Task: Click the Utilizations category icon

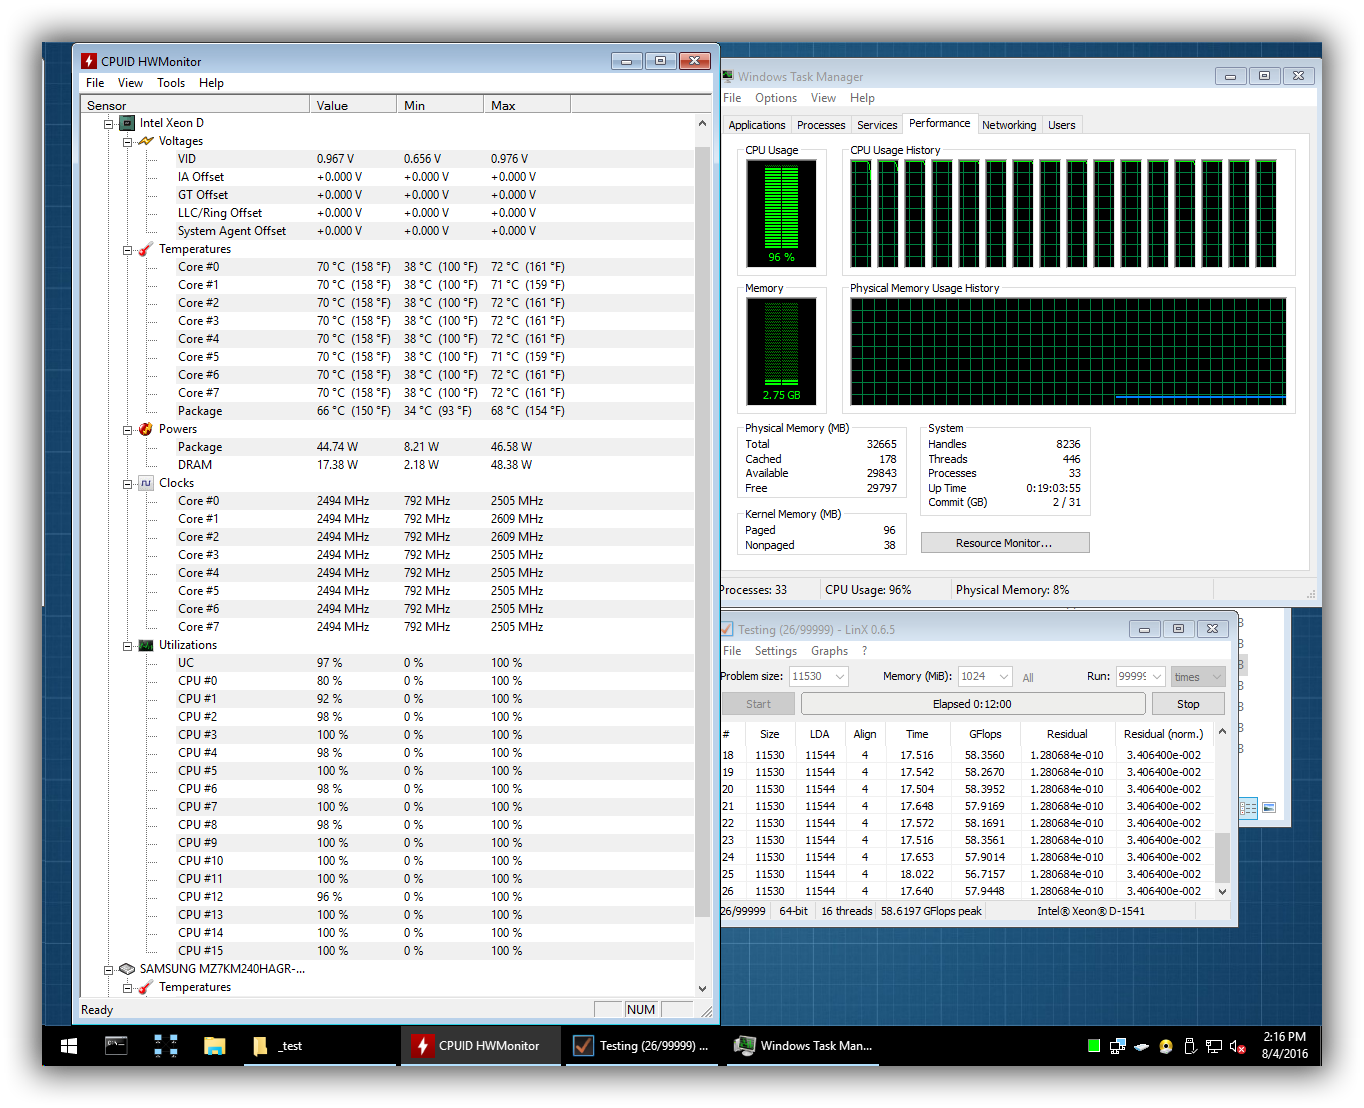Action: [146, 645]
